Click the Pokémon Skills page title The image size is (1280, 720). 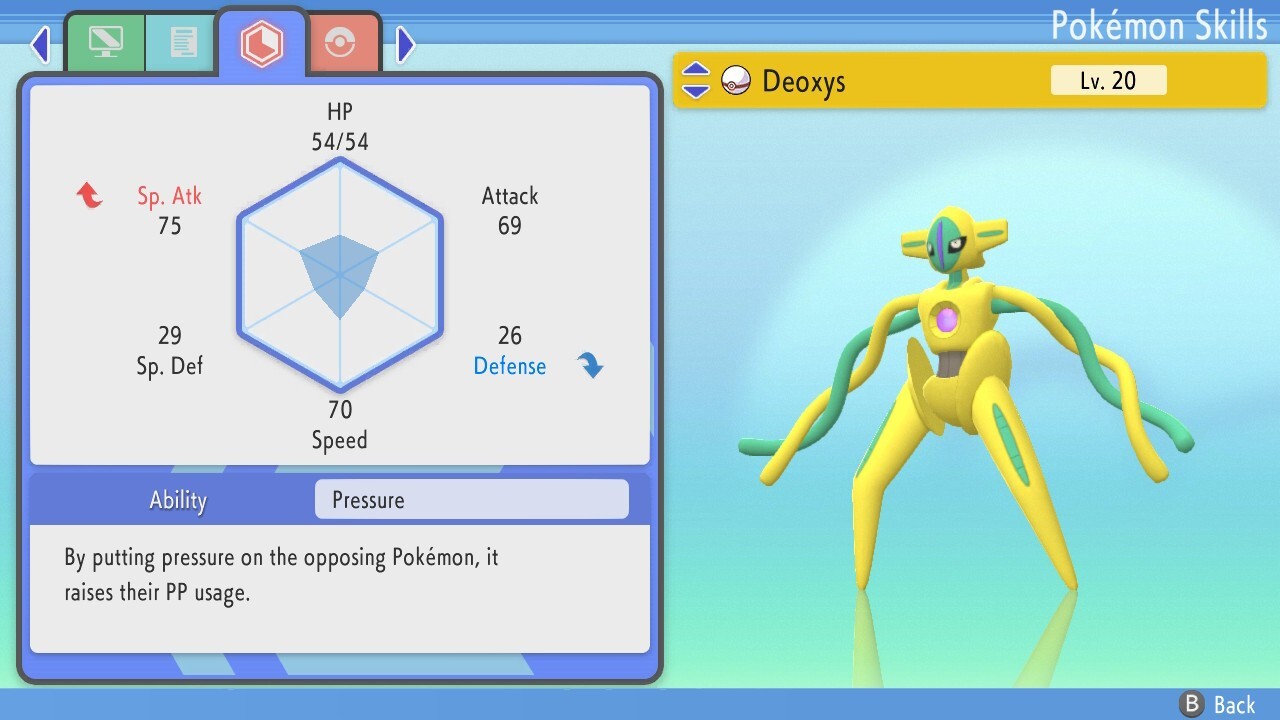point(1159,26)
